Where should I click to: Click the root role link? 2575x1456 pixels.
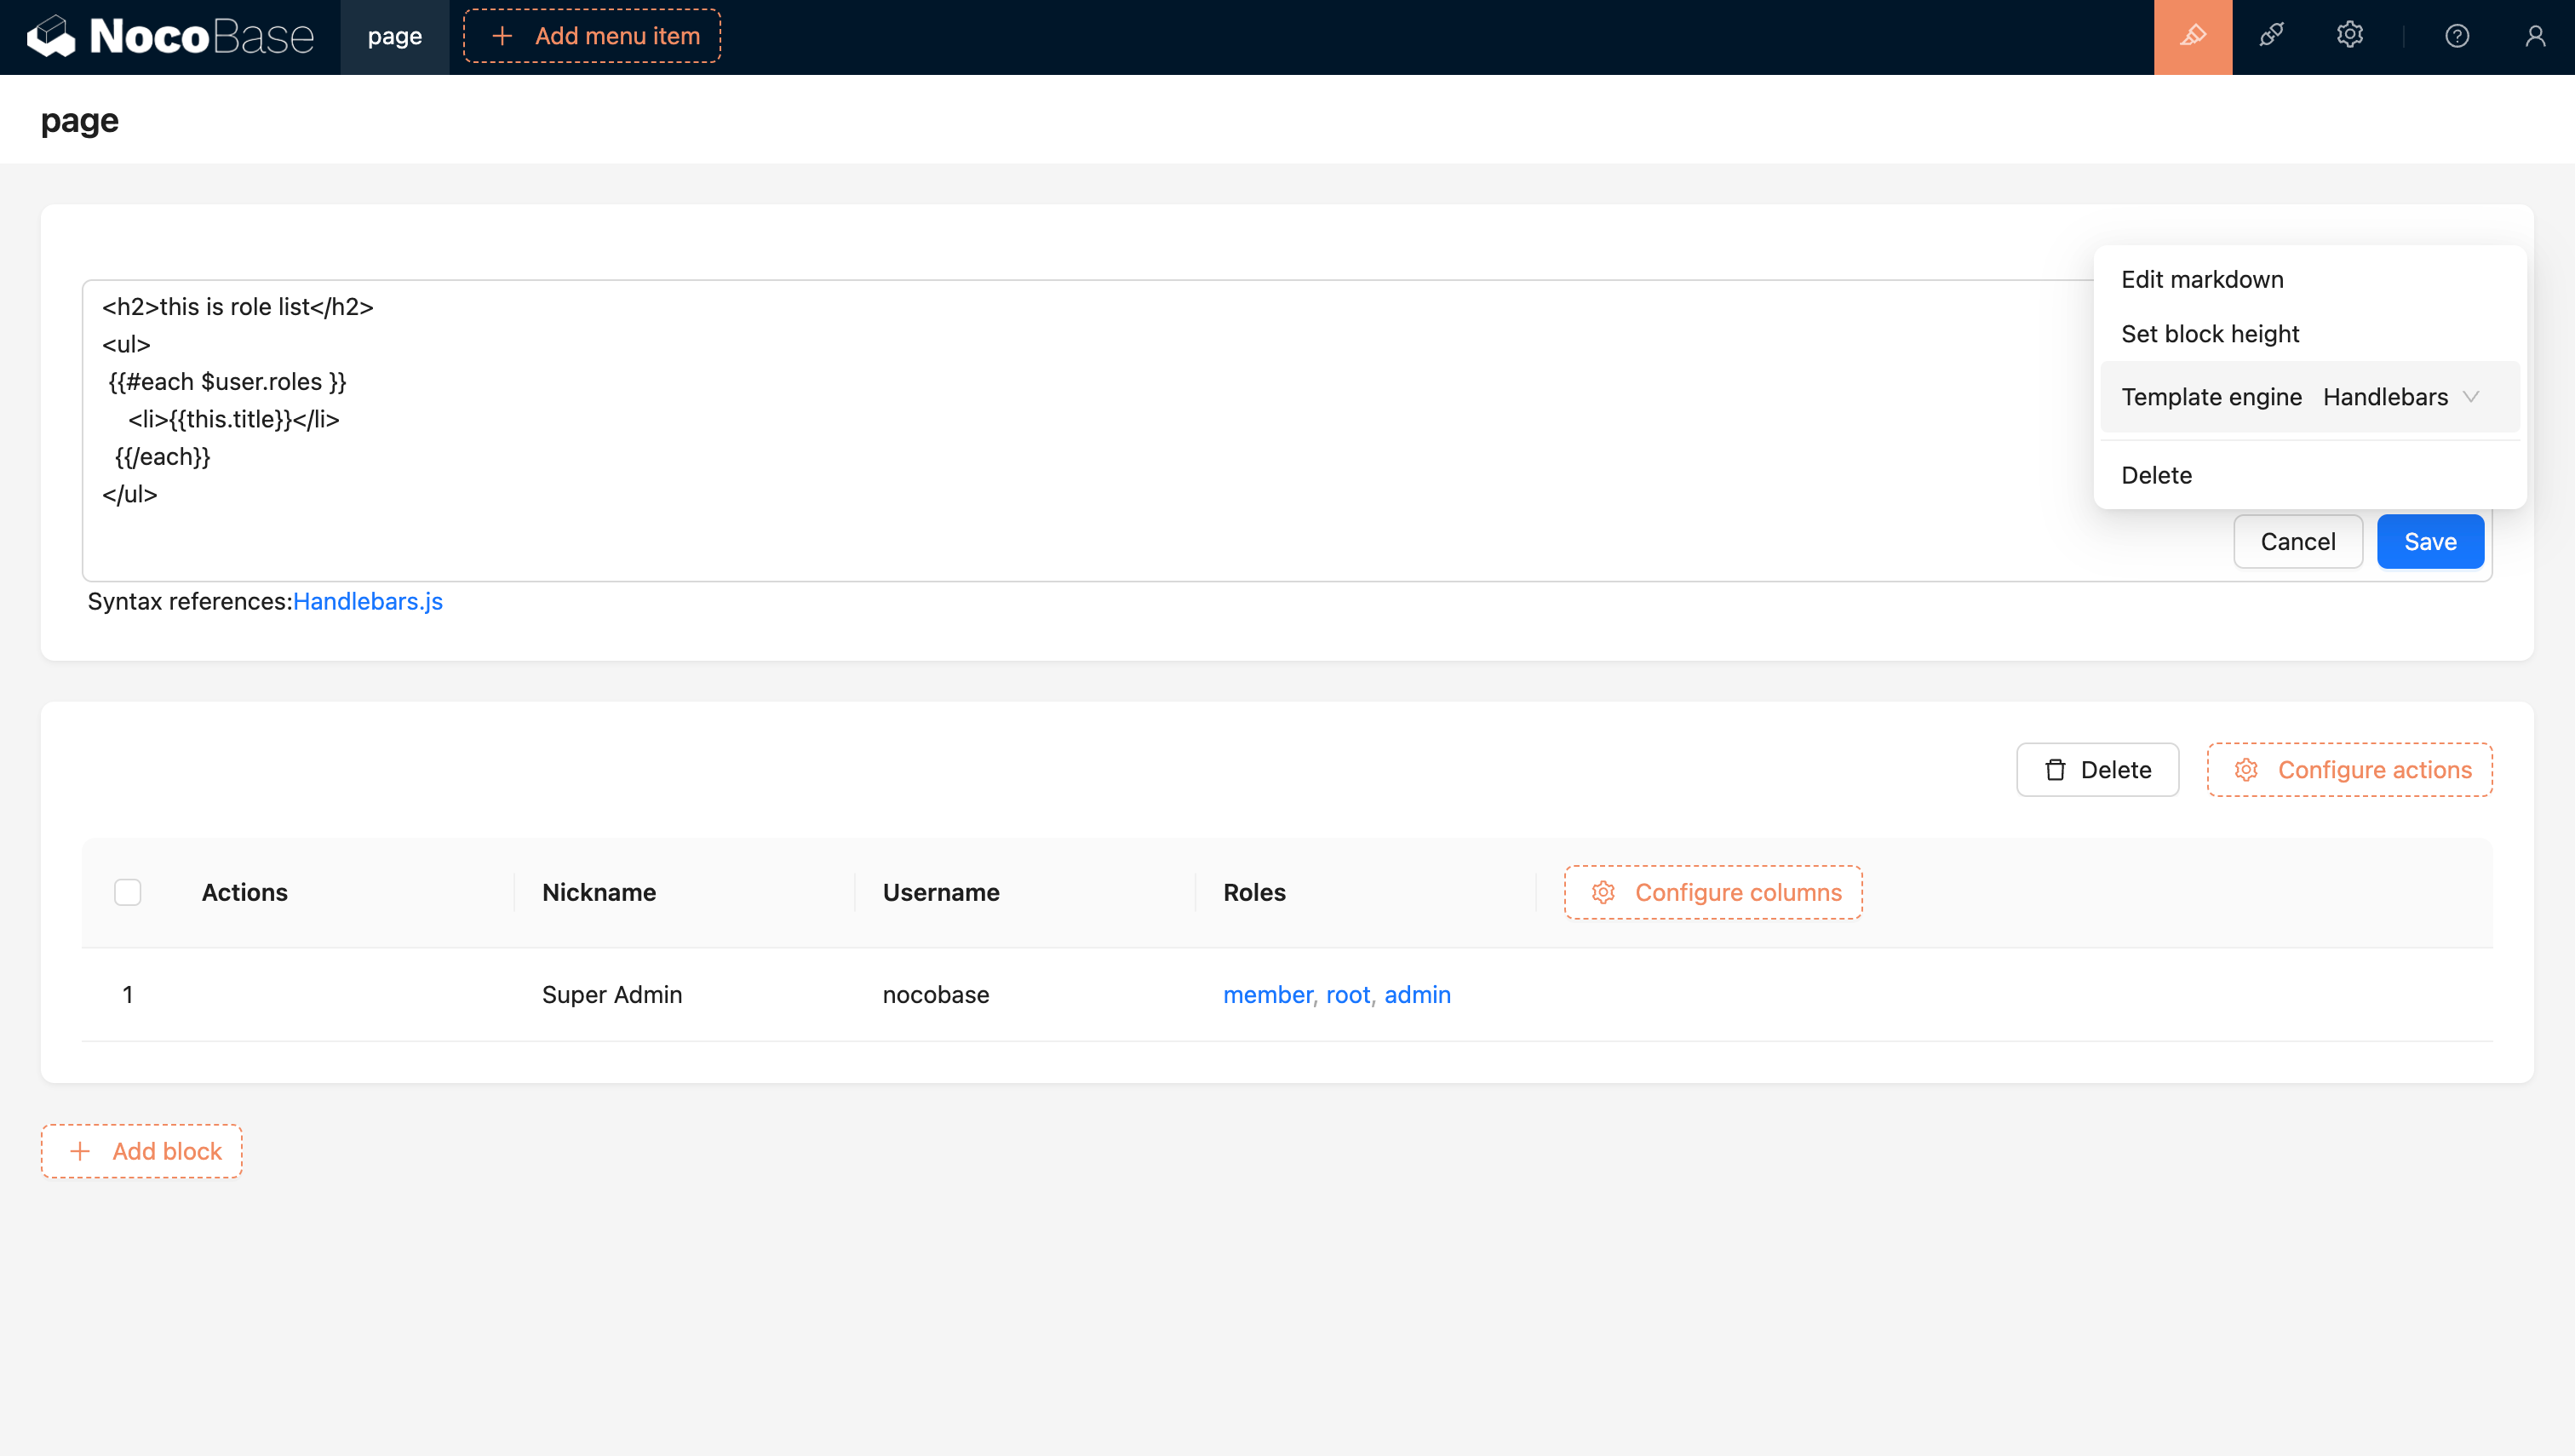pos(1348,995)
